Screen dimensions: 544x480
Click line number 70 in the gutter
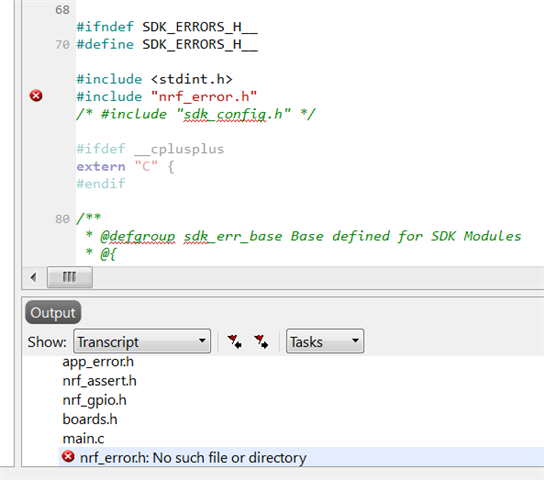62,44
